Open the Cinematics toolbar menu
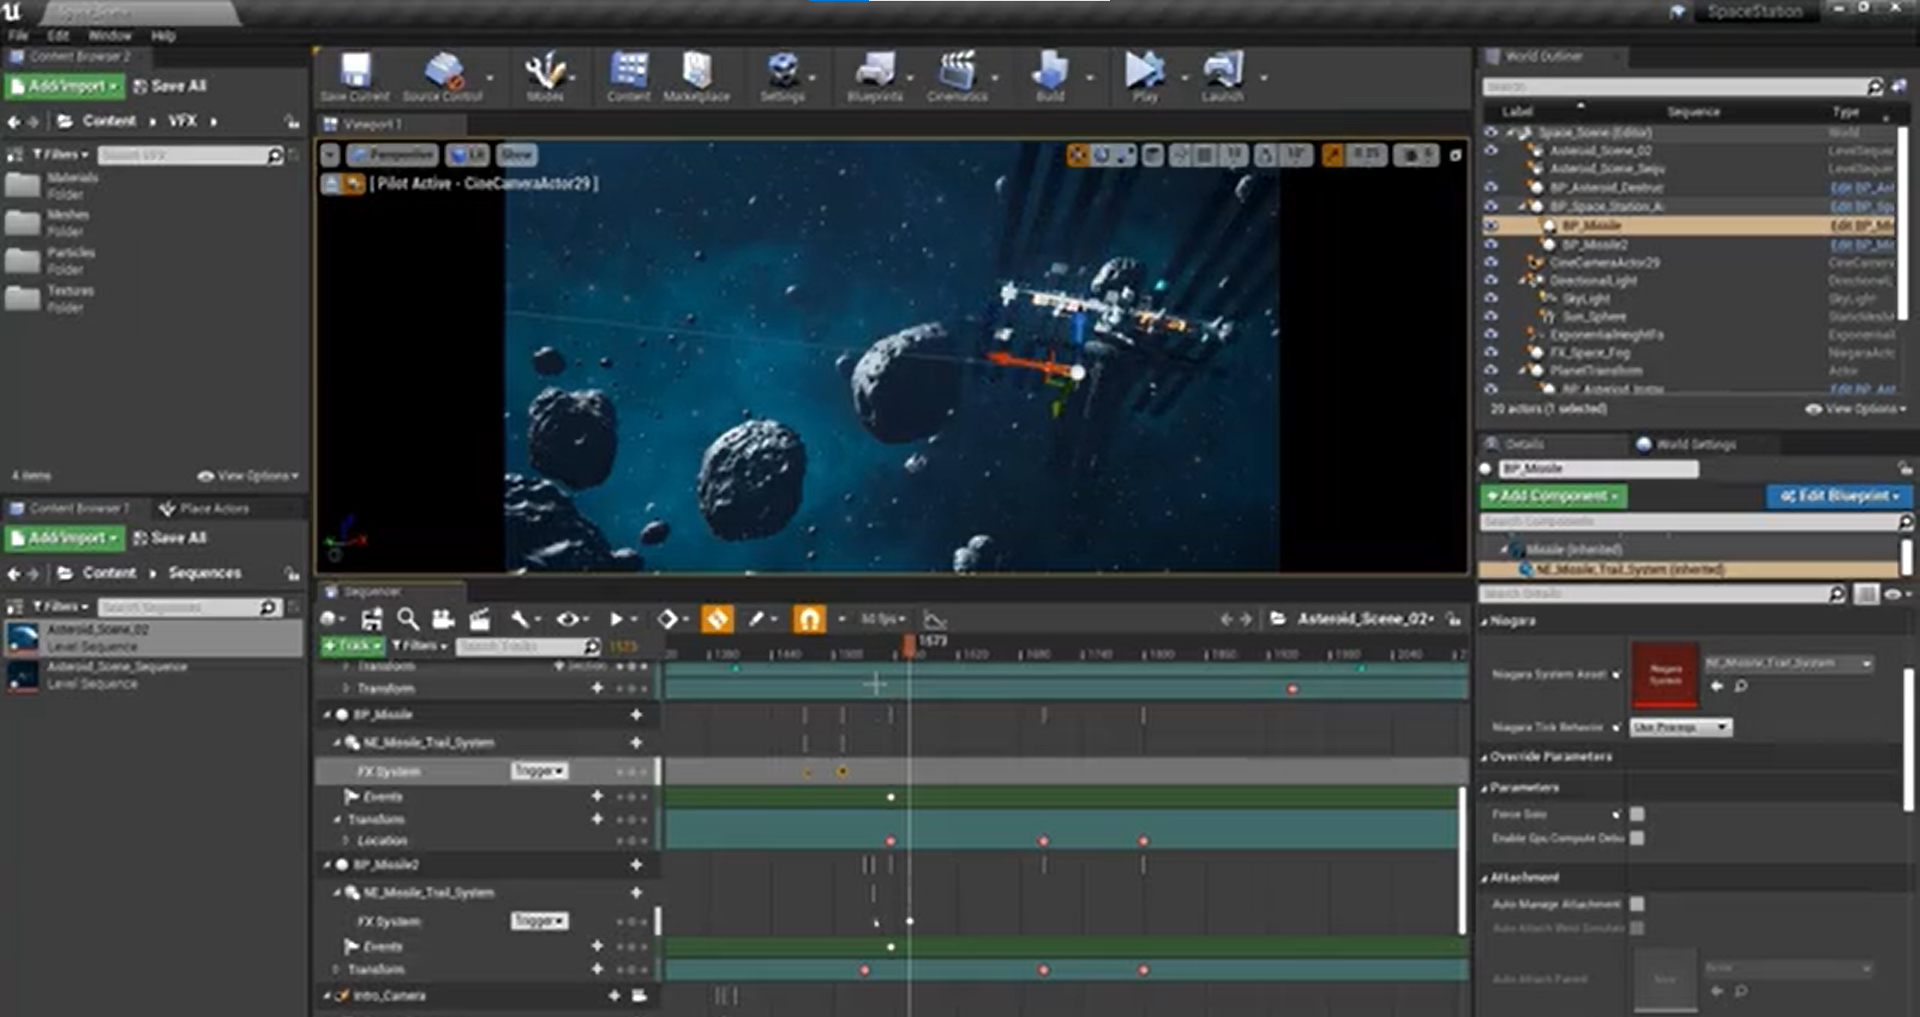Screen dimensions: 1920x1017 (957, 76)
